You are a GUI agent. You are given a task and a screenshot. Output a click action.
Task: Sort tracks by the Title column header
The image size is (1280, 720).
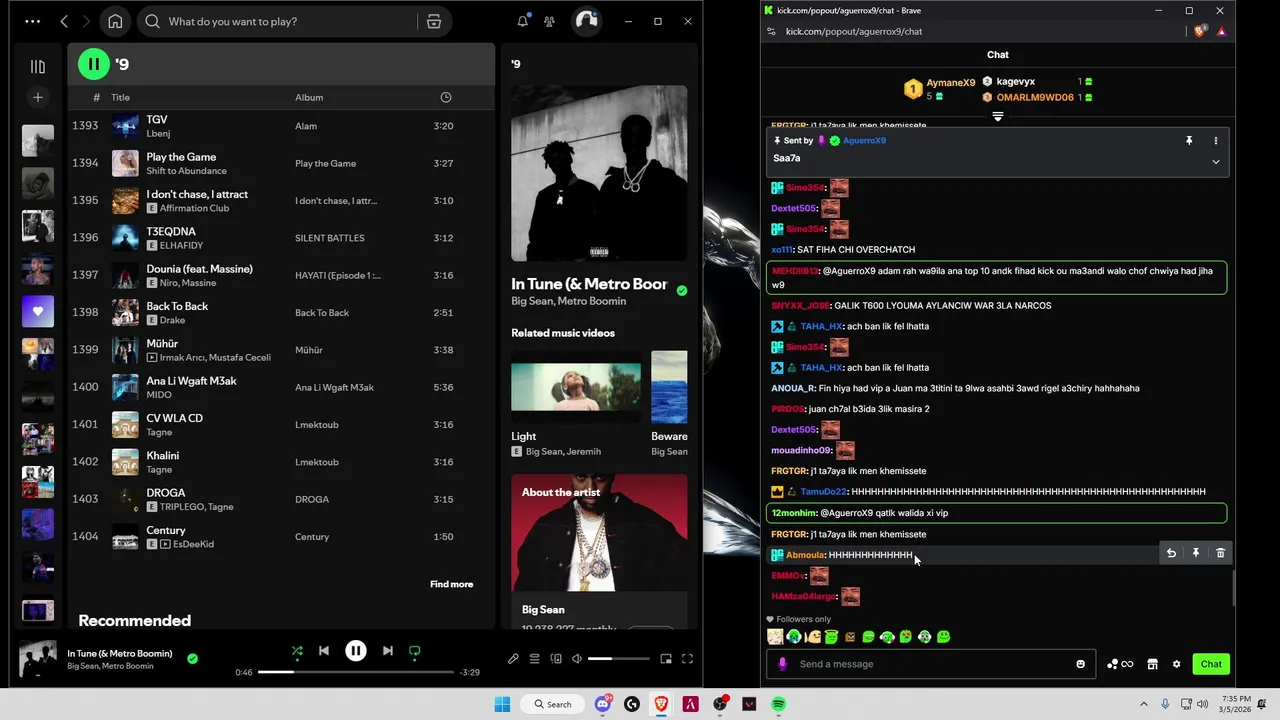pyautogui.click(x=120, y=97)
